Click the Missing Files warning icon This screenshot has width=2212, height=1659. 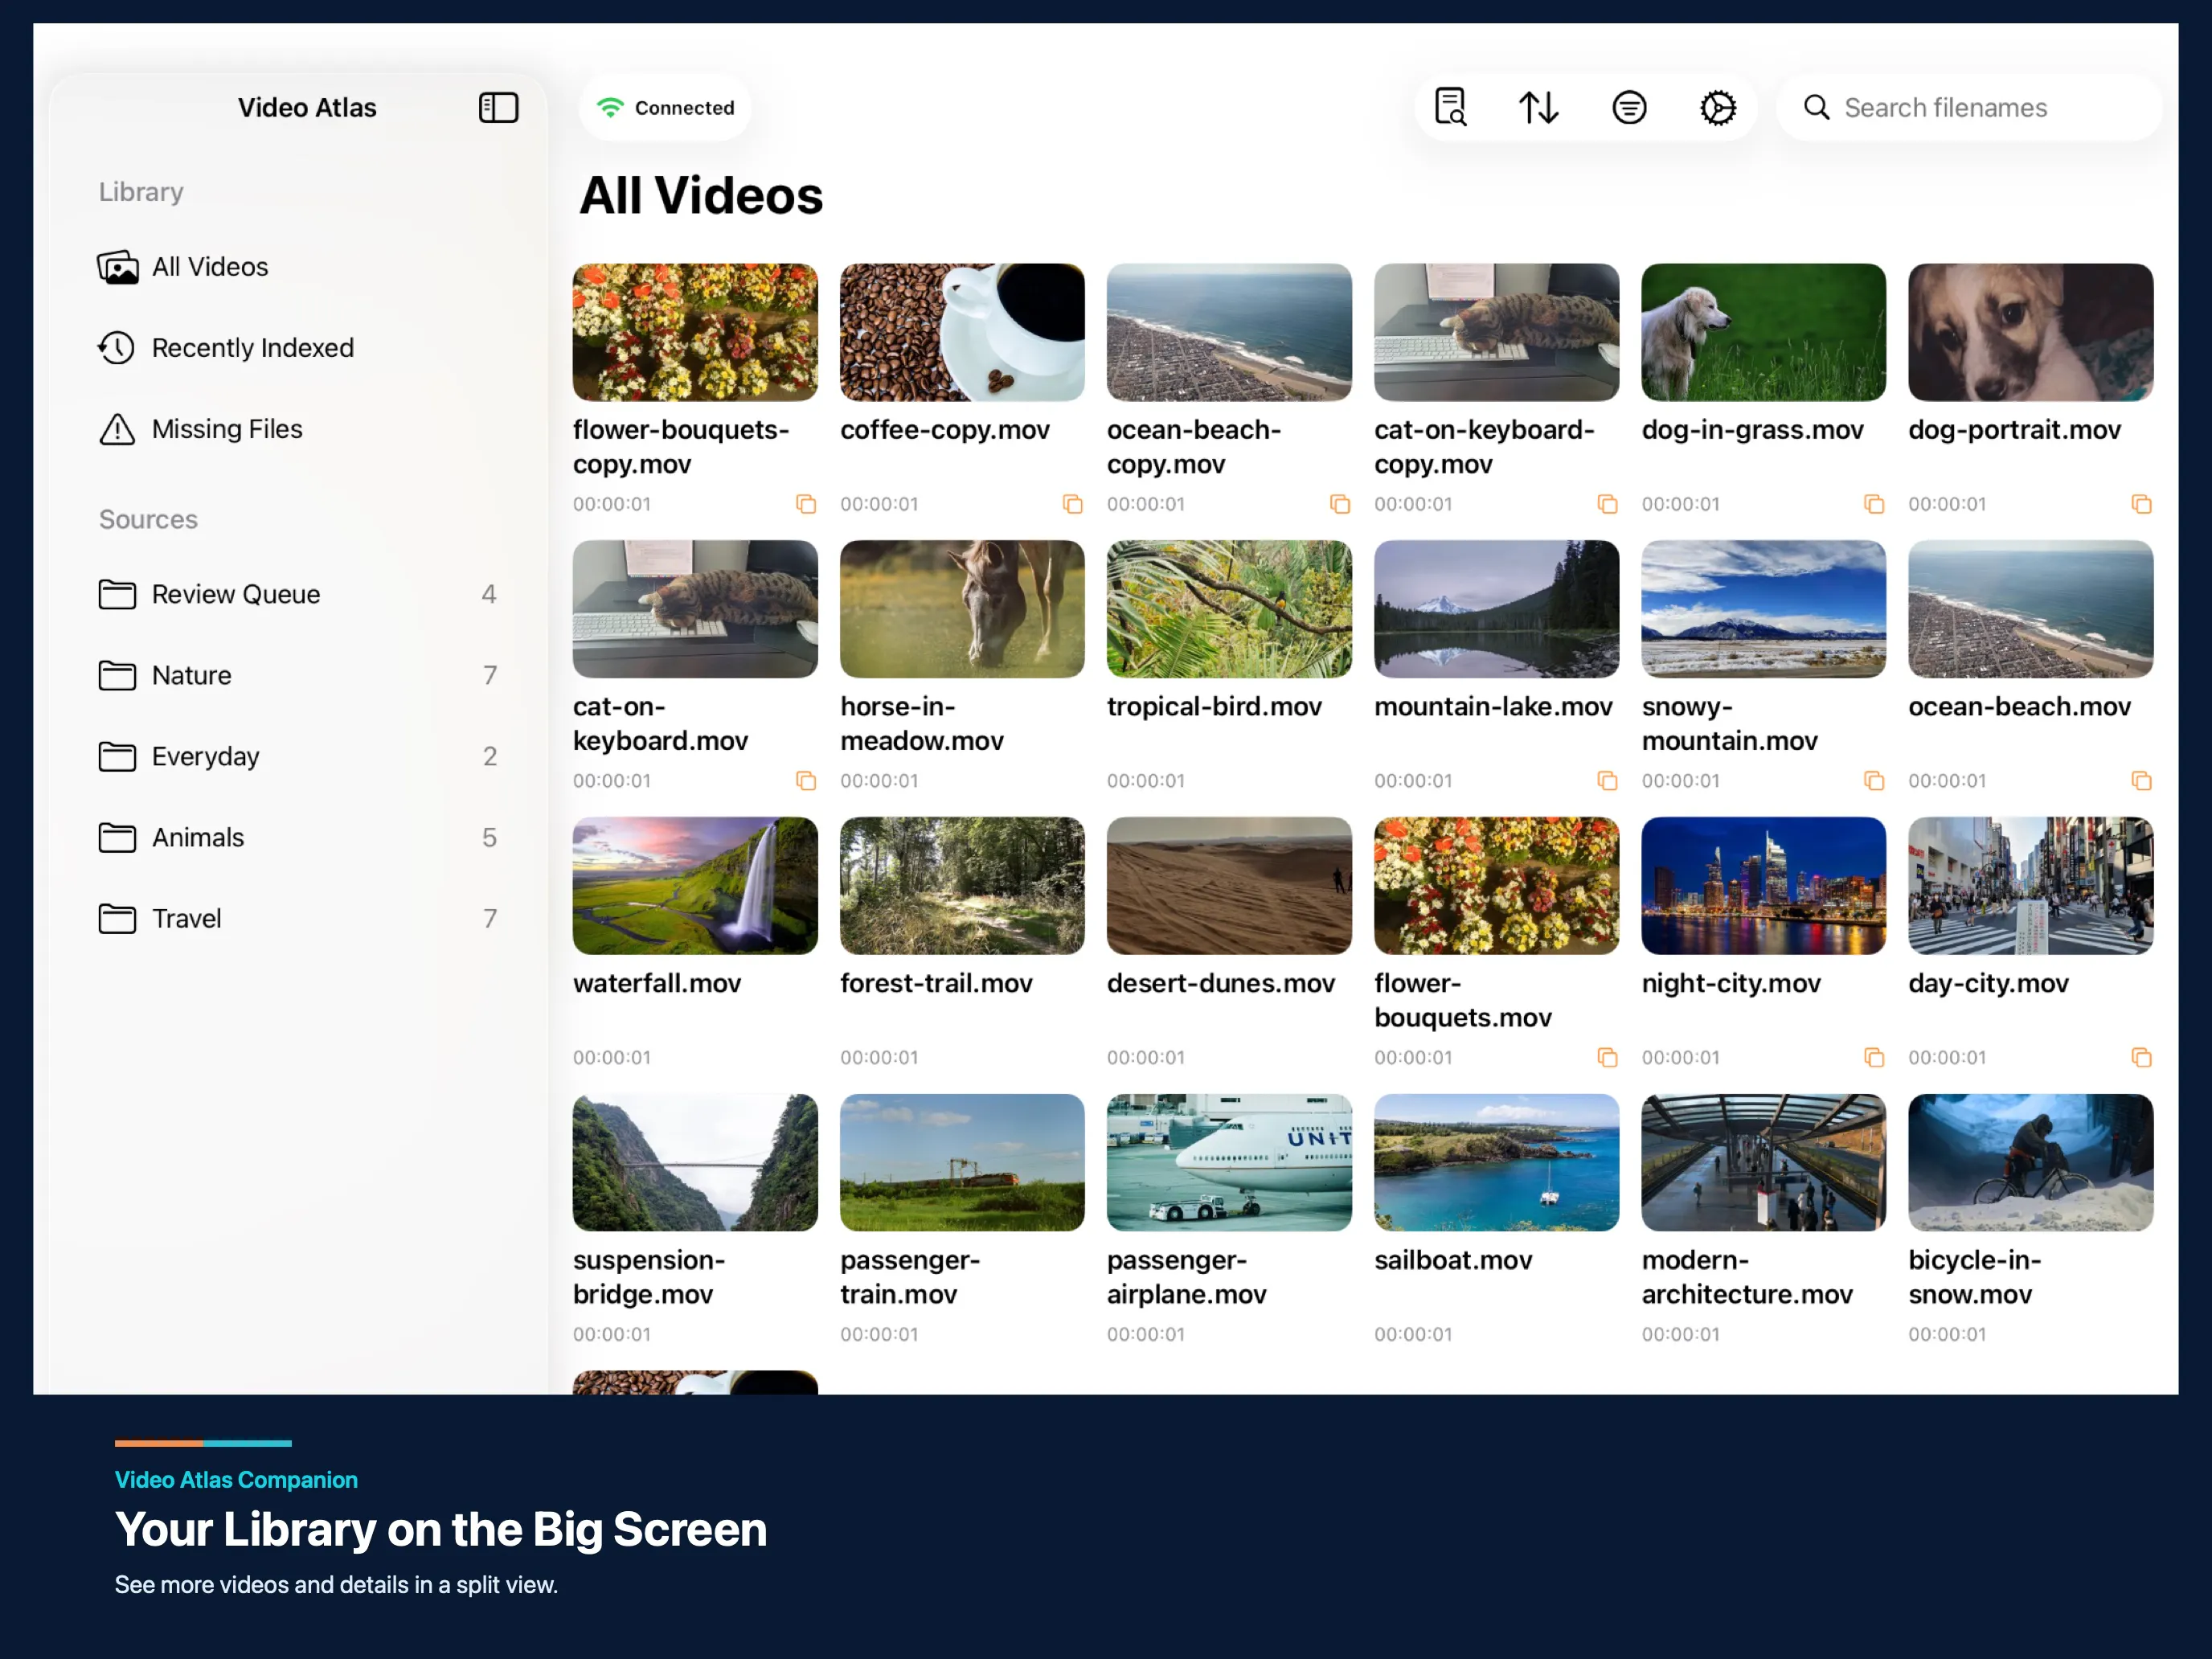tap(117, 429)
